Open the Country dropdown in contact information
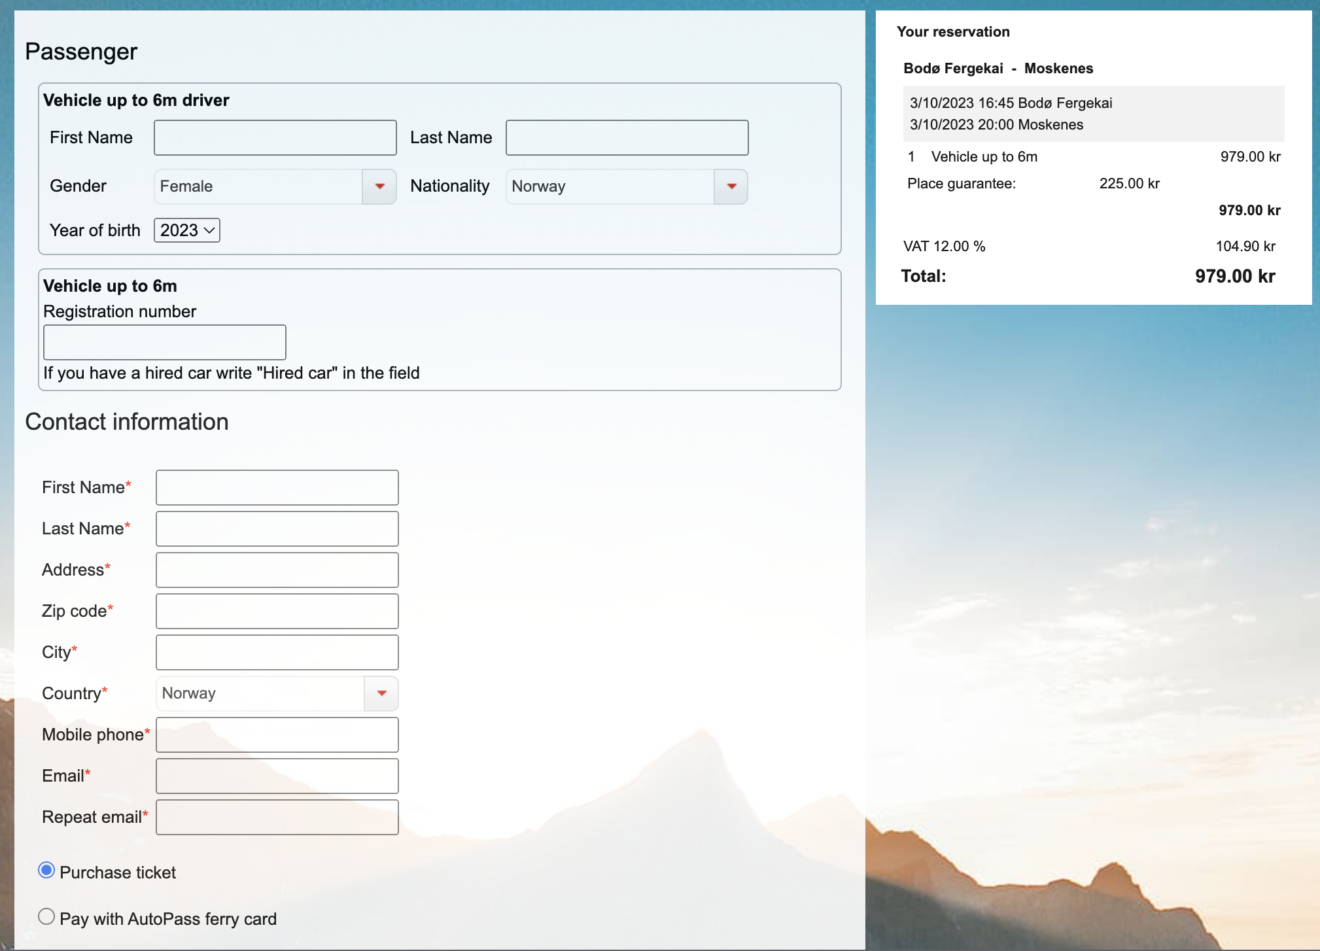This screenshot has height=951, width=1320. pyautogui.click(x=381, y=694)
